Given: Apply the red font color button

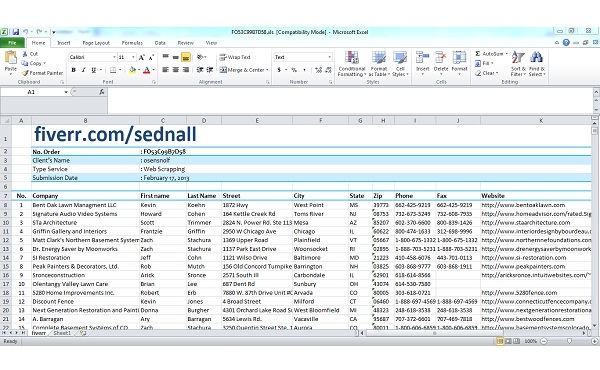Looking at the screenshot, I should 147,70.
